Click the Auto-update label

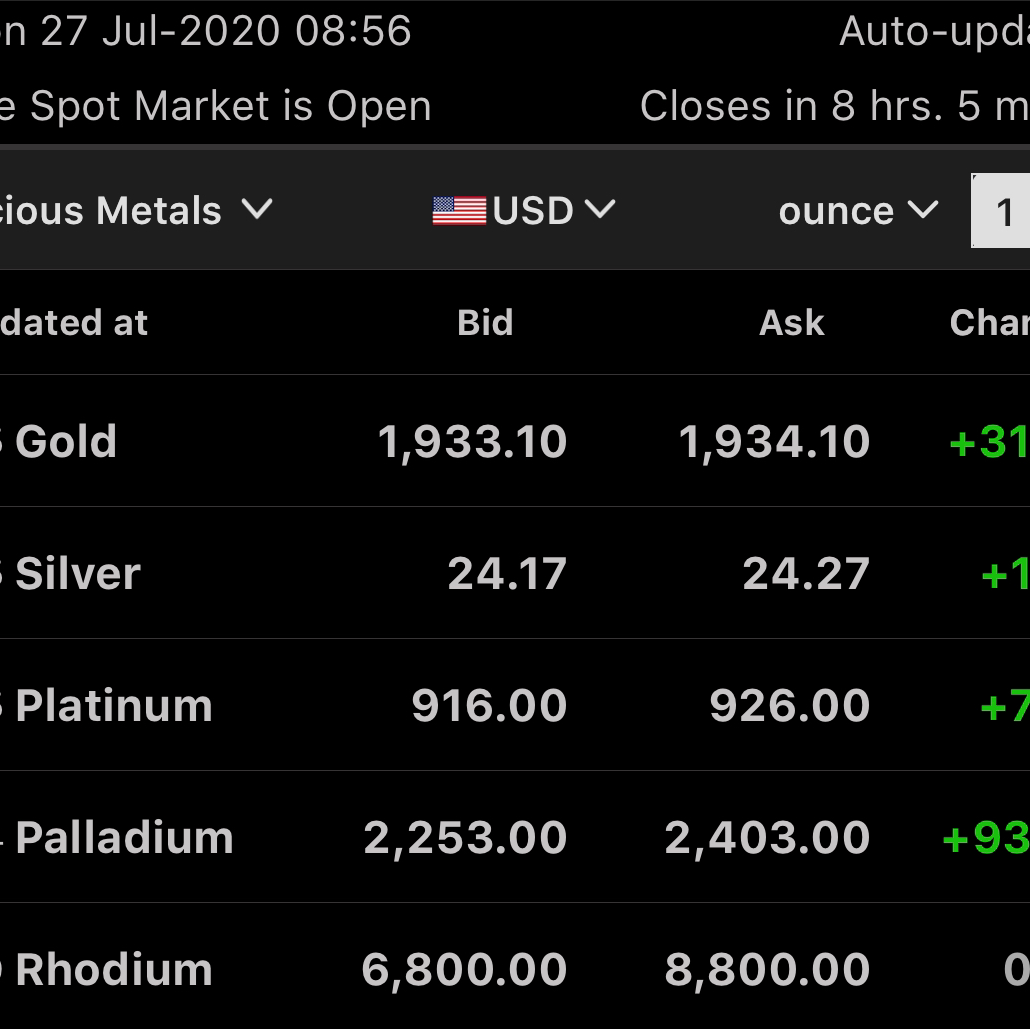click(x=934, y=31)
